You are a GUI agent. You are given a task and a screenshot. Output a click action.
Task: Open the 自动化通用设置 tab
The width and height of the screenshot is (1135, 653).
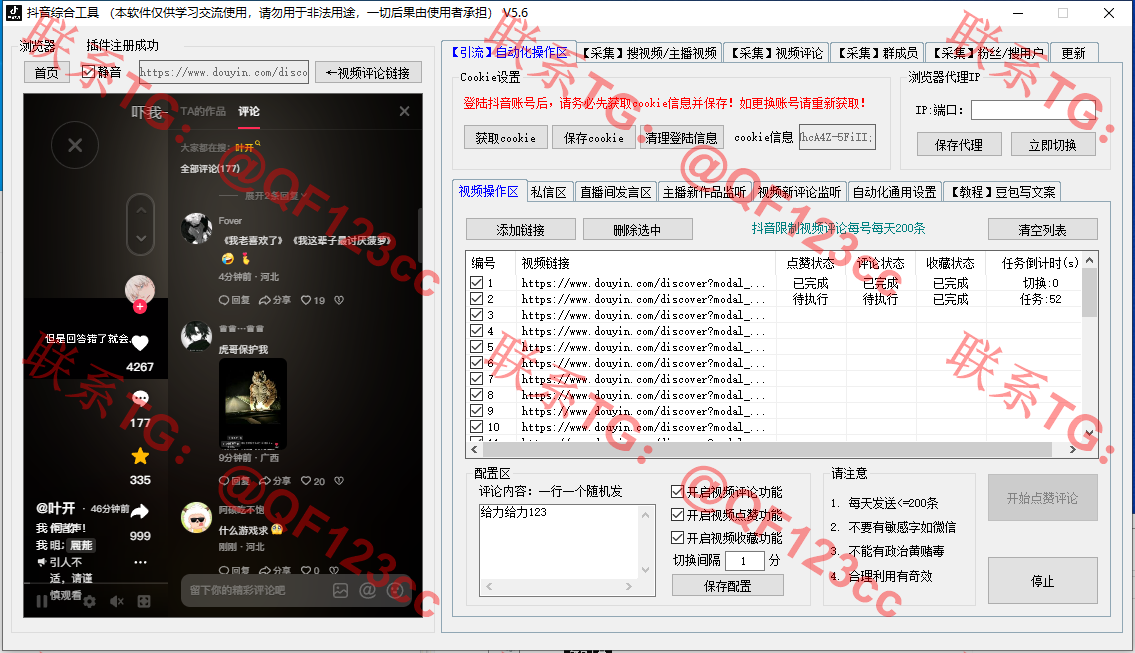895,192
